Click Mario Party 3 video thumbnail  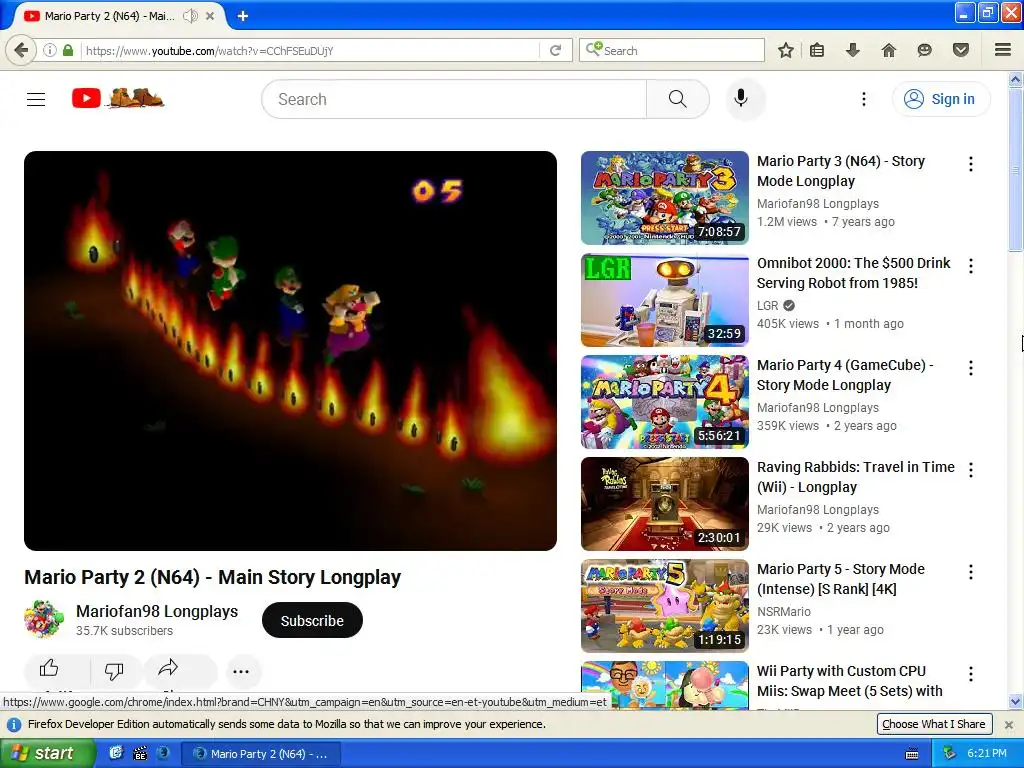pos(665,198)
